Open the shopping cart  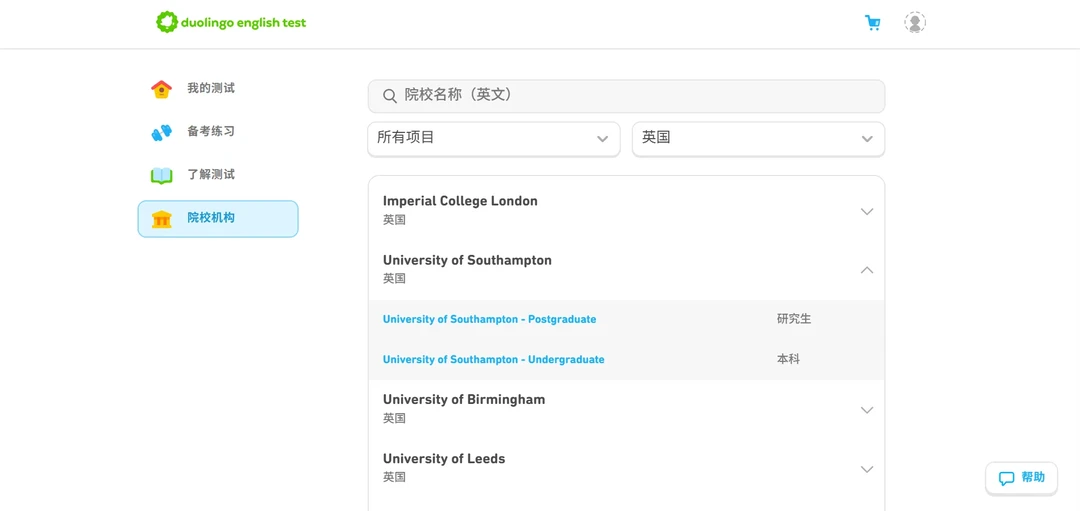[x=873, y=23]
